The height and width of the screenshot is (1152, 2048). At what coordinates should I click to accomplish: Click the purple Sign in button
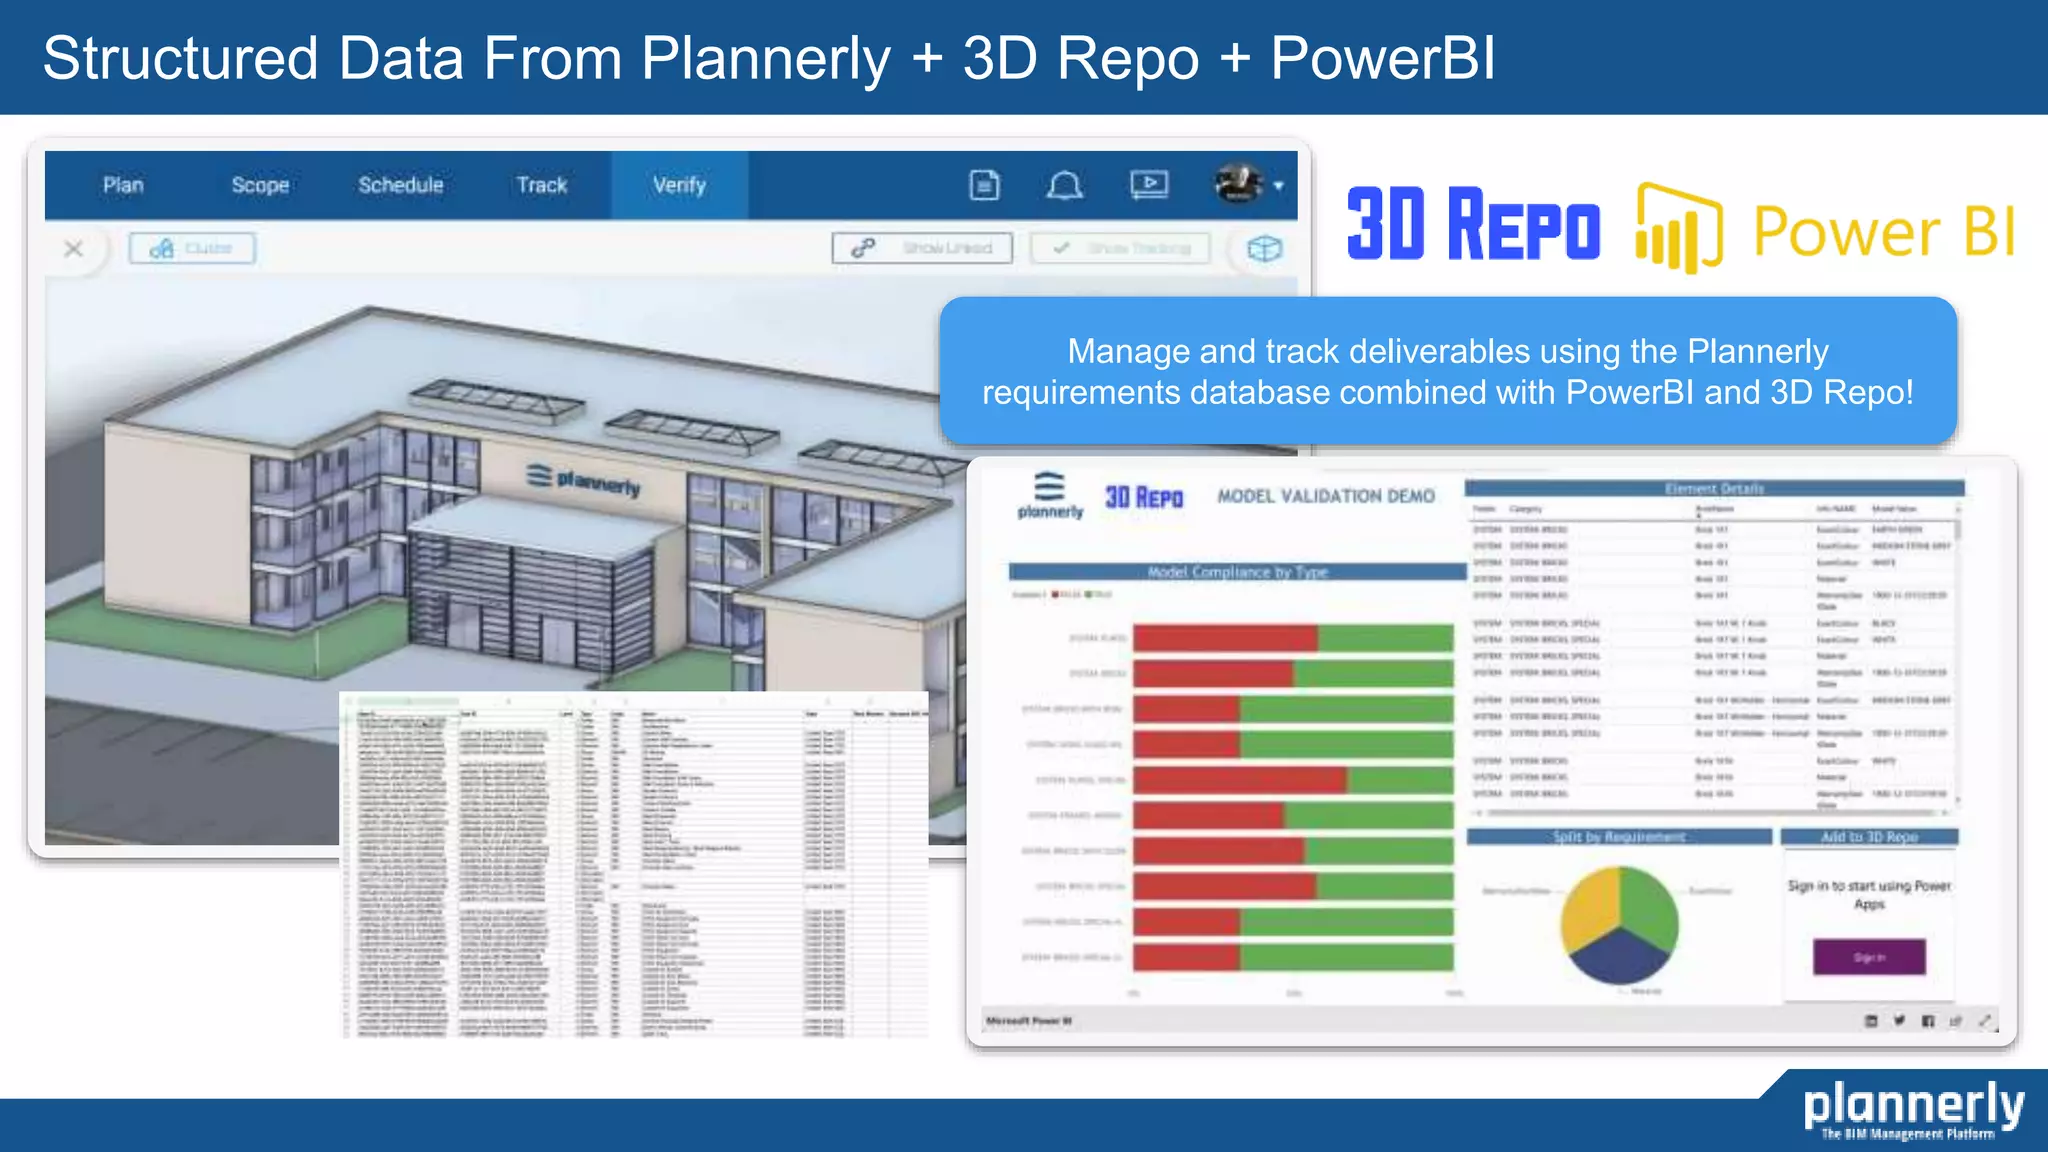[x=1868, y=957]
